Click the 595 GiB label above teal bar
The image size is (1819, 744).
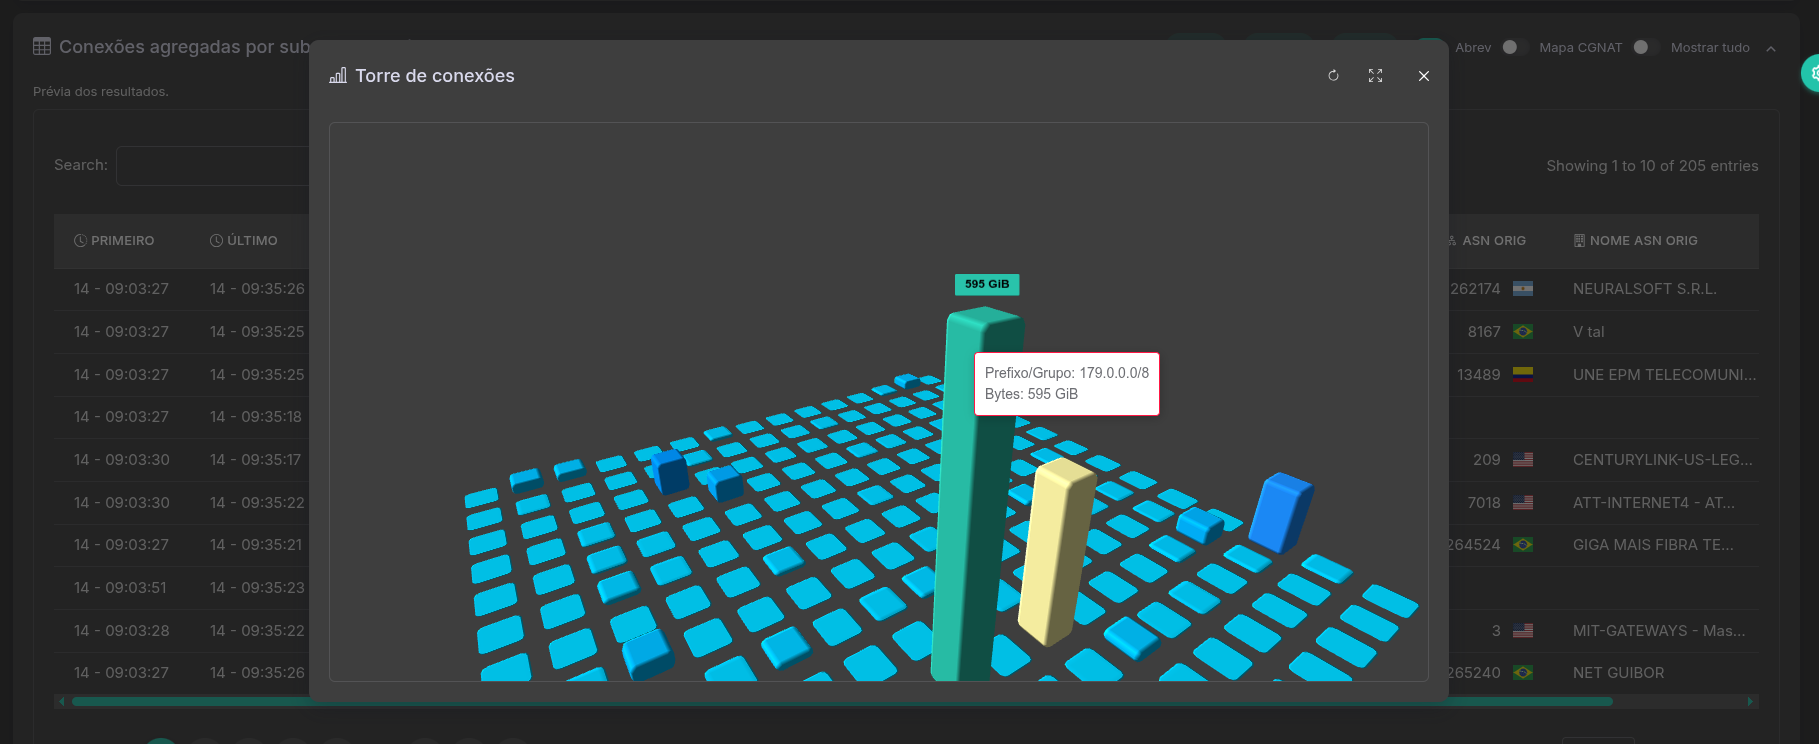pos(986,284)
